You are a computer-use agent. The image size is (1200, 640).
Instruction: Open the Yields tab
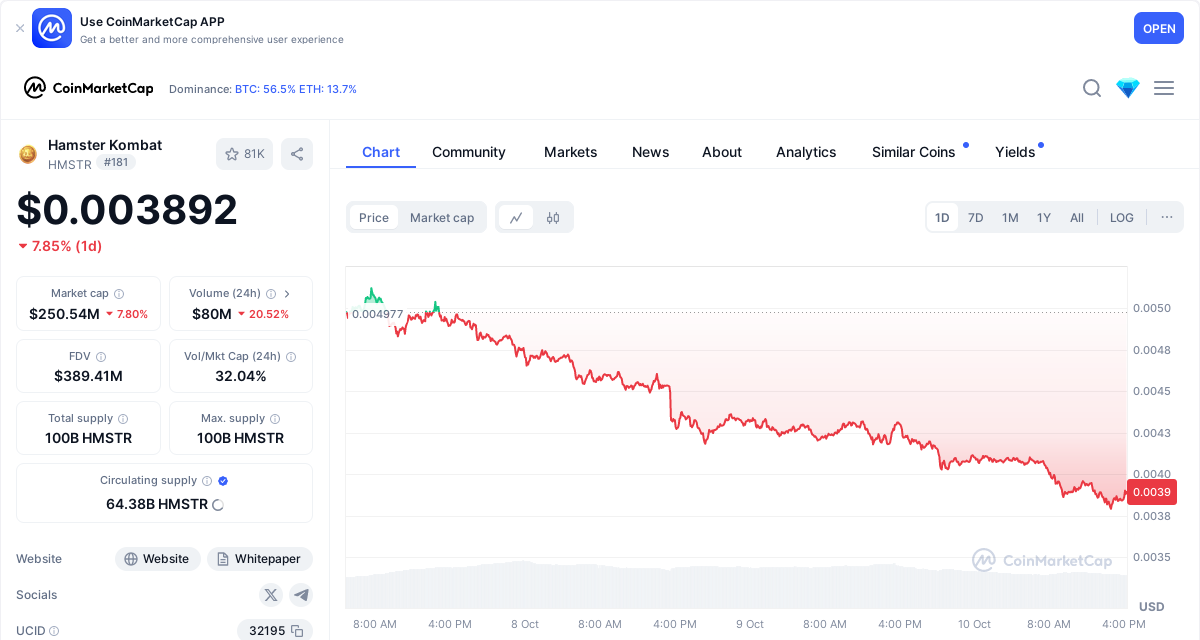[1015, 152]
